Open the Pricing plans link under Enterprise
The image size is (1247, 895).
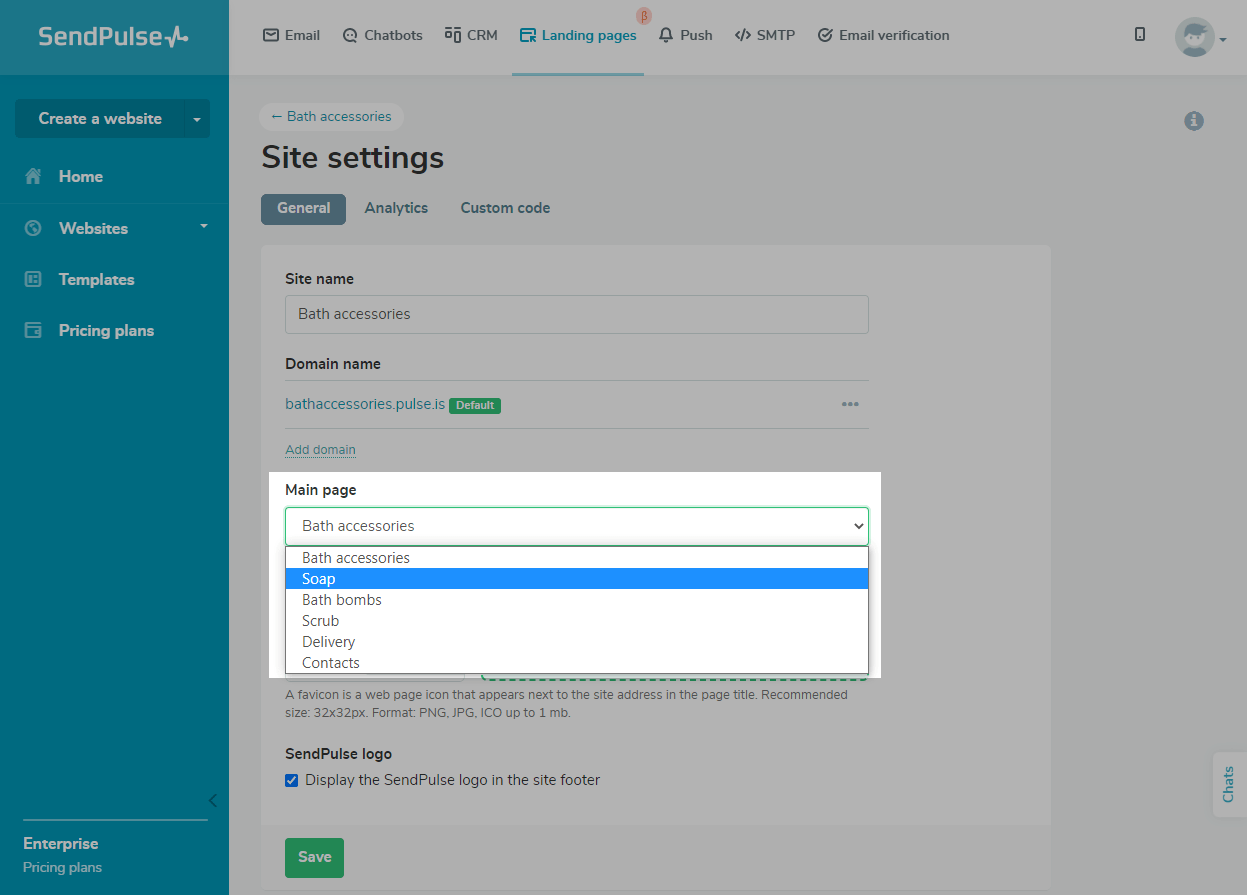(62, 867)
